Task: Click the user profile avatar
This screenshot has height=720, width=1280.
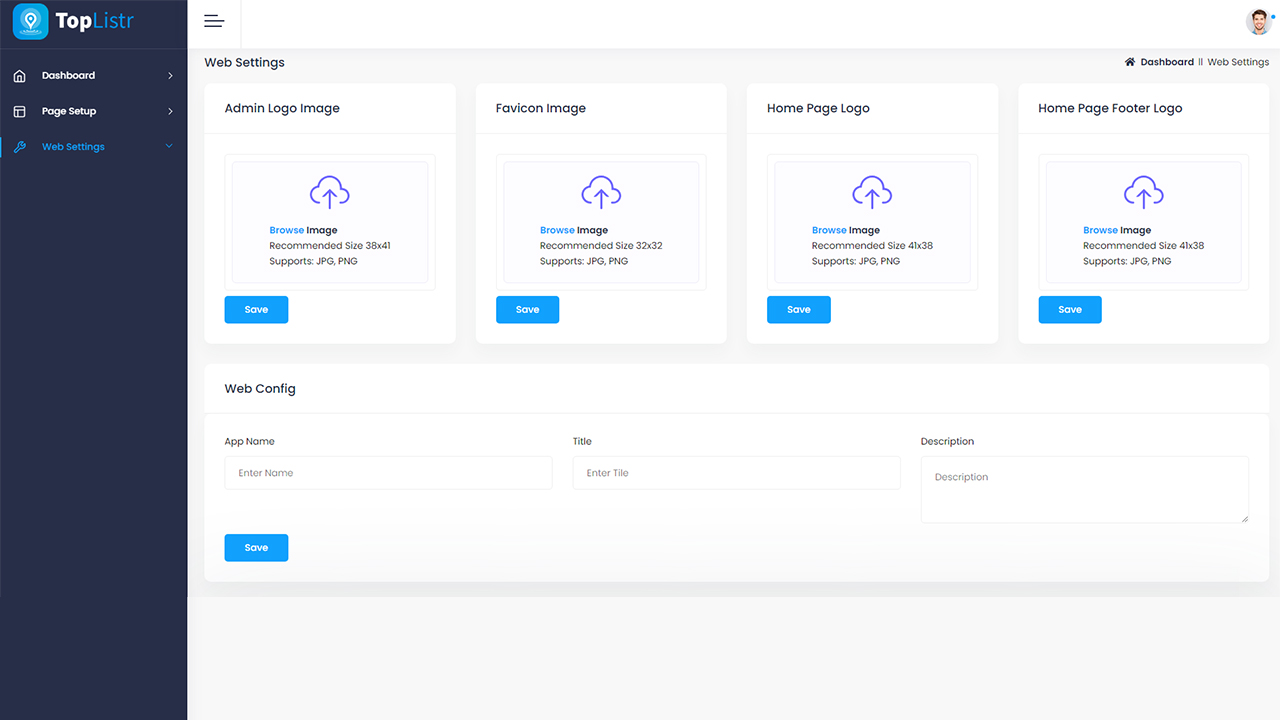Action: [x=1258, y=20]
